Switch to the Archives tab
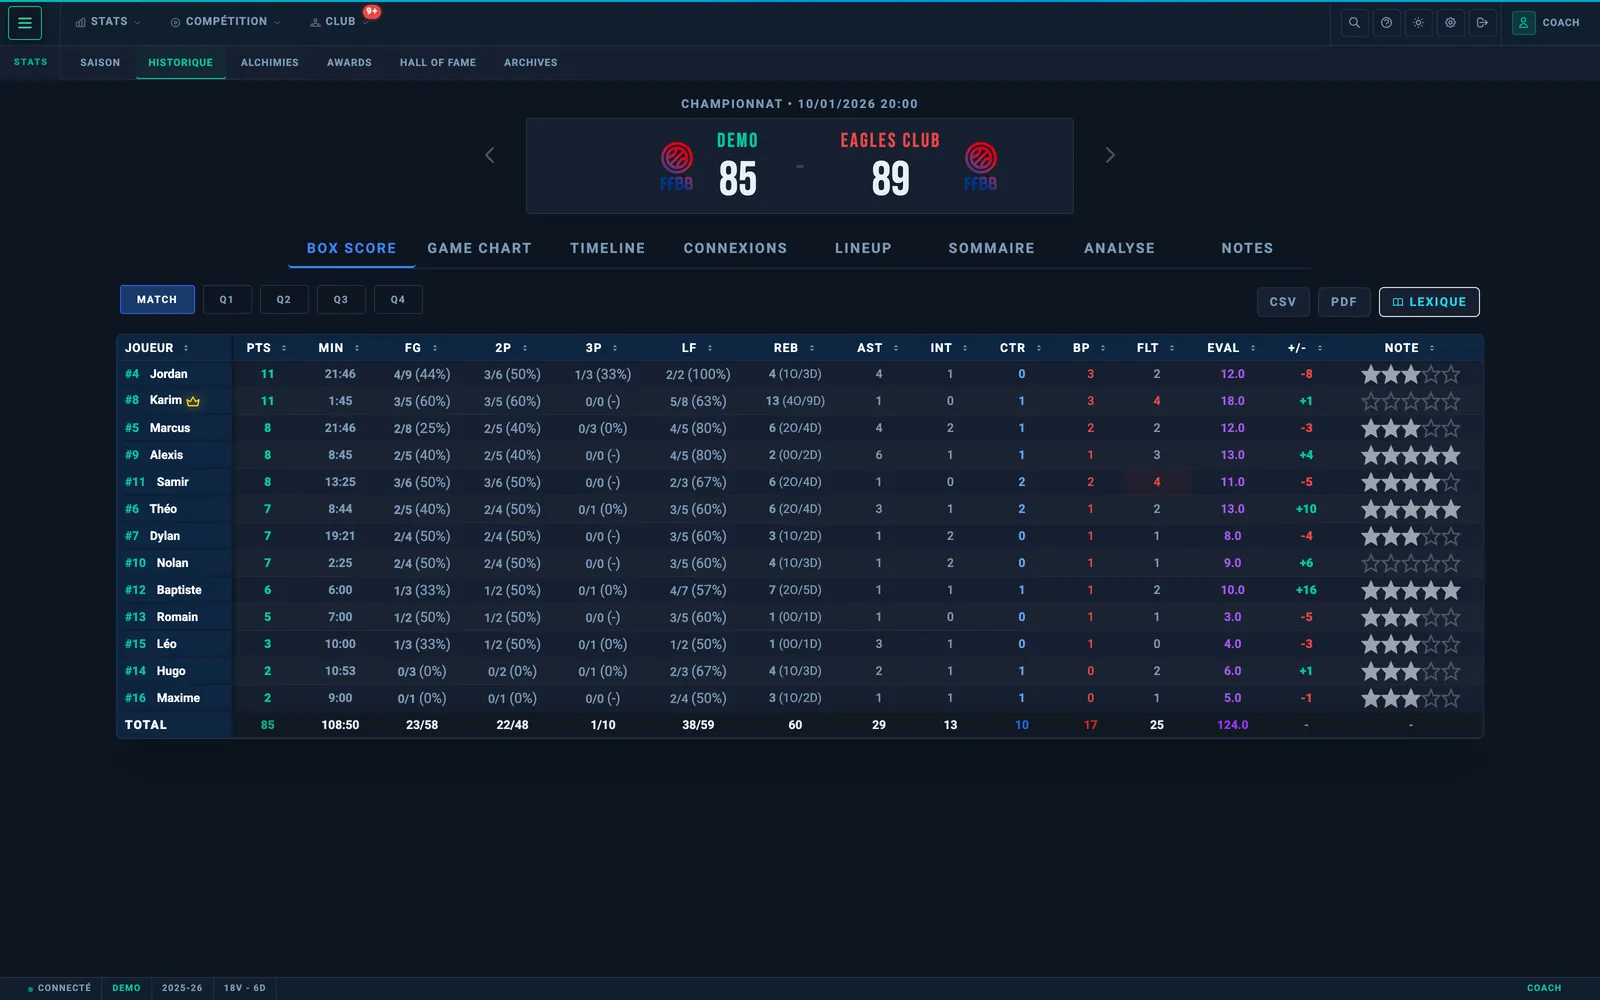Viewport: 1600px width, 1000px height. [x=531, y=63]
